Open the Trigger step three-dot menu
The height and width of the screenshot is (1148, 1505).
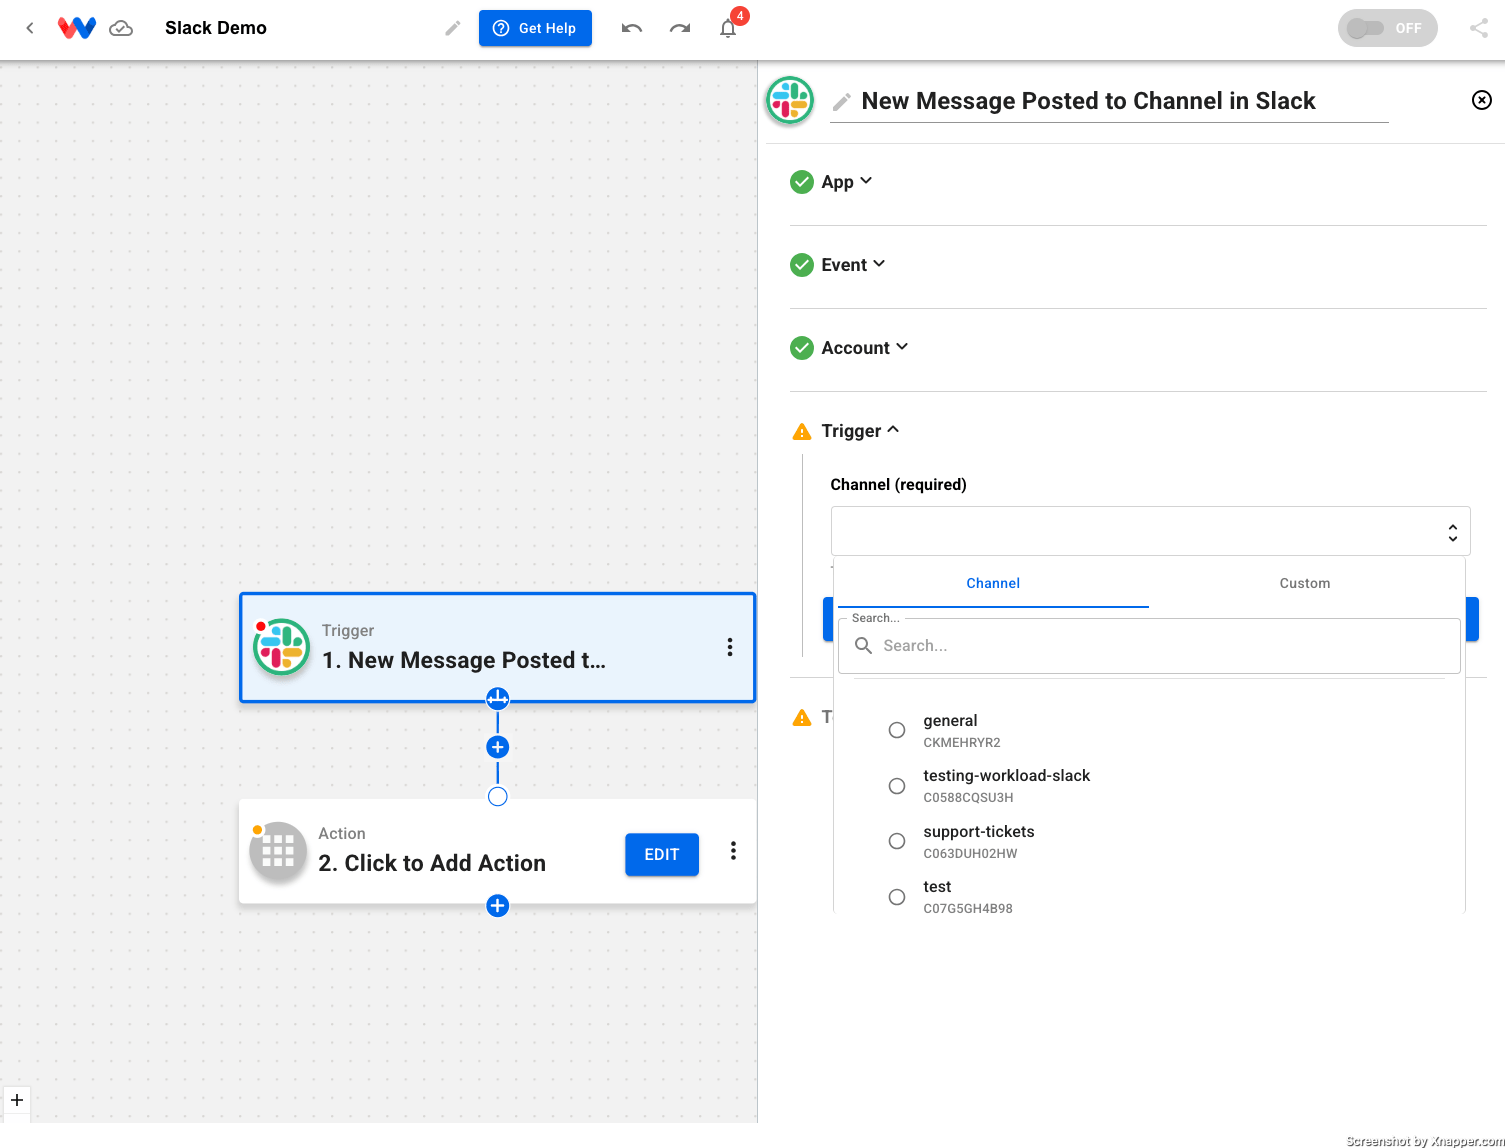click(x=730, y=647)
